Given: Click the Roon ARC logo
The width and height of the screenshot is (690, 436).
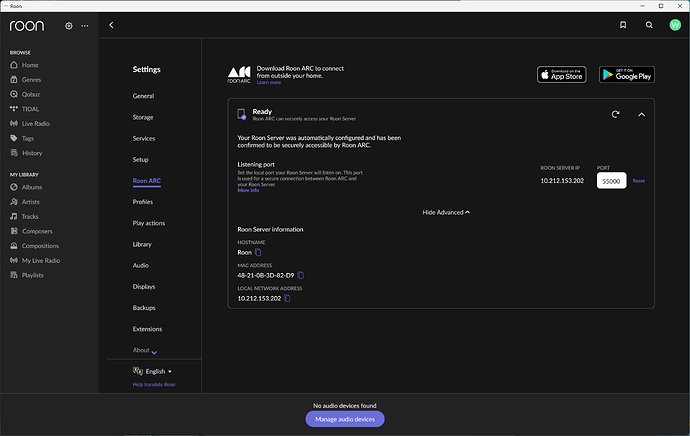Looking at the screenshot, I should [x=239, y=75].
